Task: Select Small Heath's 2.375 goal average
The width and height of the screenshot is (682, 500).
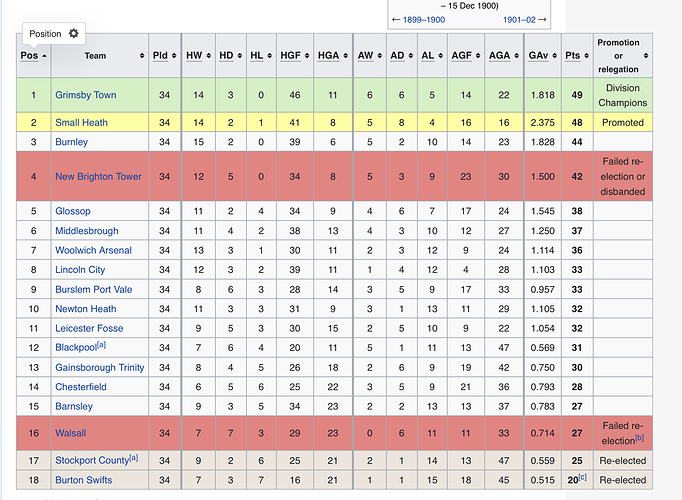Action: tap(543, 123)
